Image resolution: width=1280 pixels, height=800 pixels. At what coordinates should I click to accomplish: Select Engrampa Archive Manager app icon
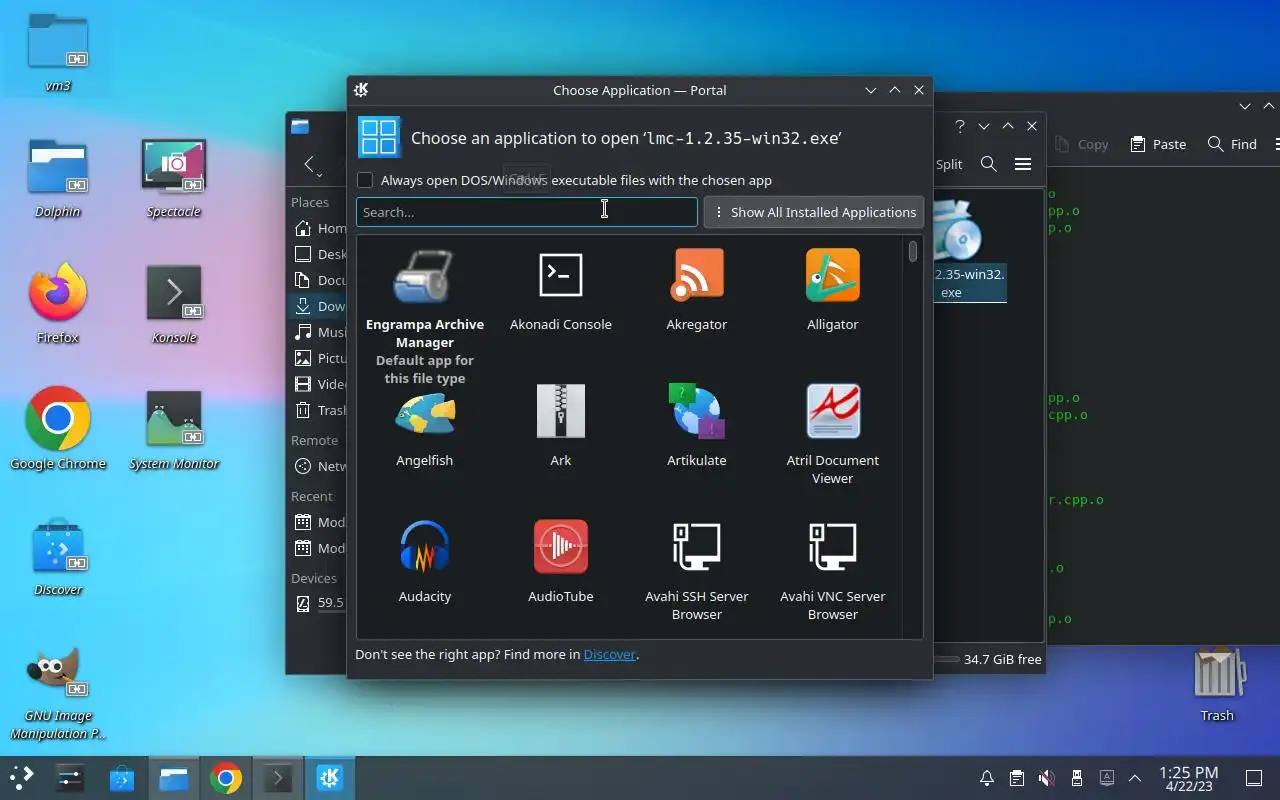pyautogui.click(x=425, y=275)
